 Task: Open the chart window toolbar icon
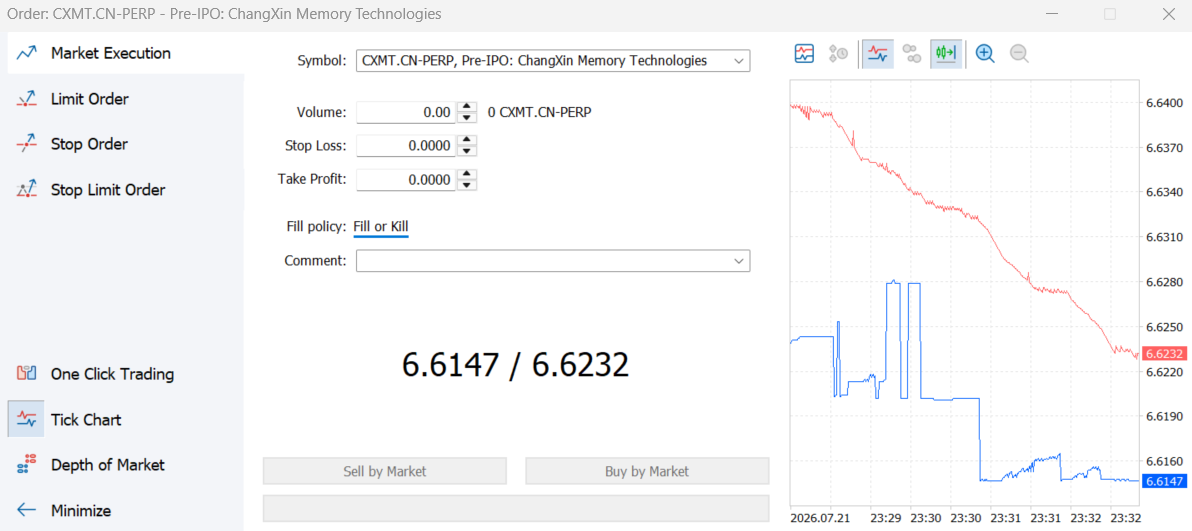tap(804, 53)
